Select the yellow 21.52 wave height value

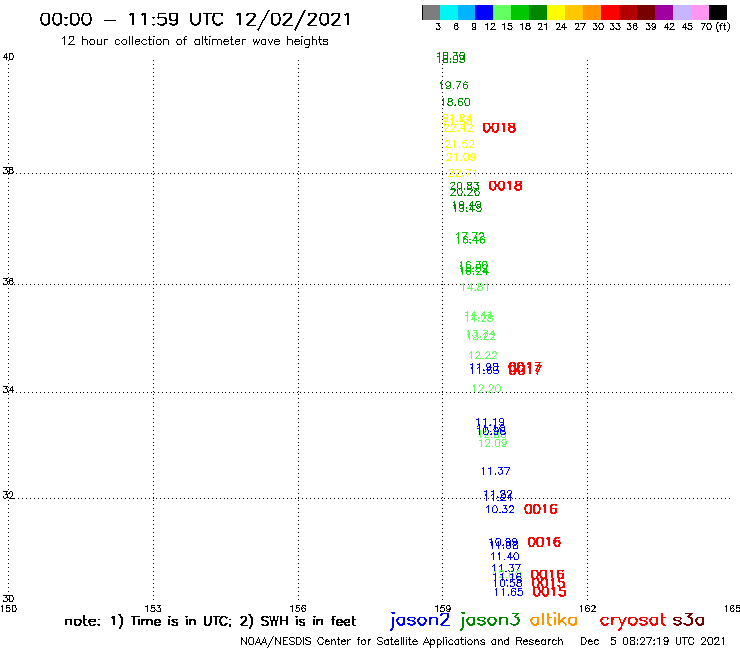point(460,144)
